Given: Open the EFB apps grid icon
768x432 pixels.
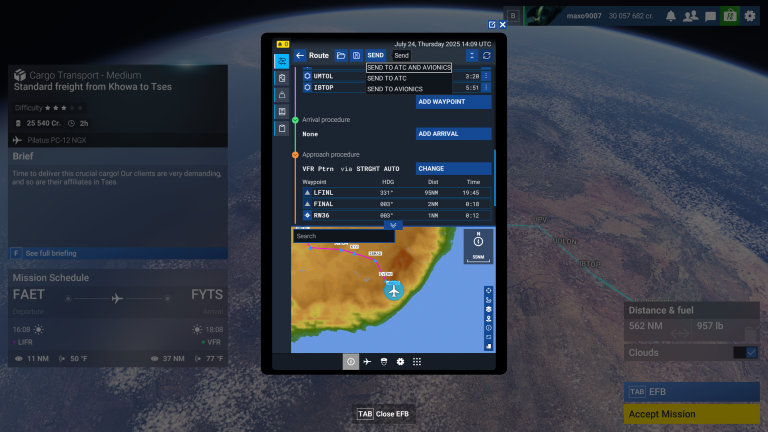Looking at the screenshot, I should (417, 361).
